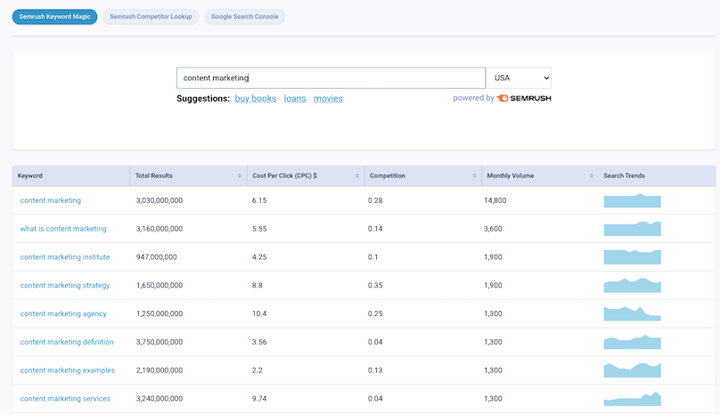The height and width of the screenshot is (415, 720).
Task: Click trend chart for 'content marketing examples'
Action: tap(632, 370)
